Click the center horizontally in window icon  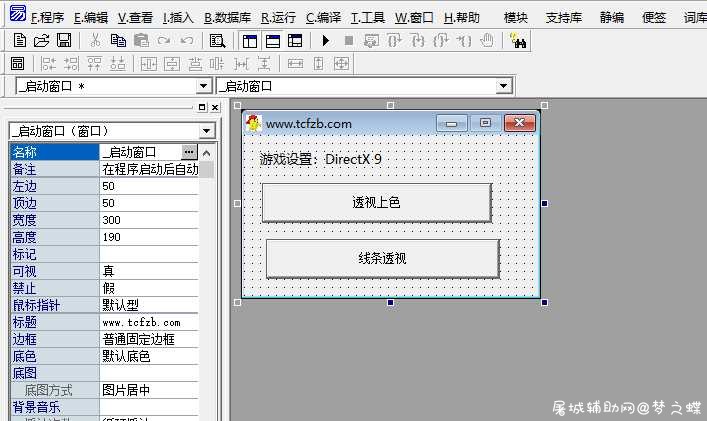pos(148,64)
